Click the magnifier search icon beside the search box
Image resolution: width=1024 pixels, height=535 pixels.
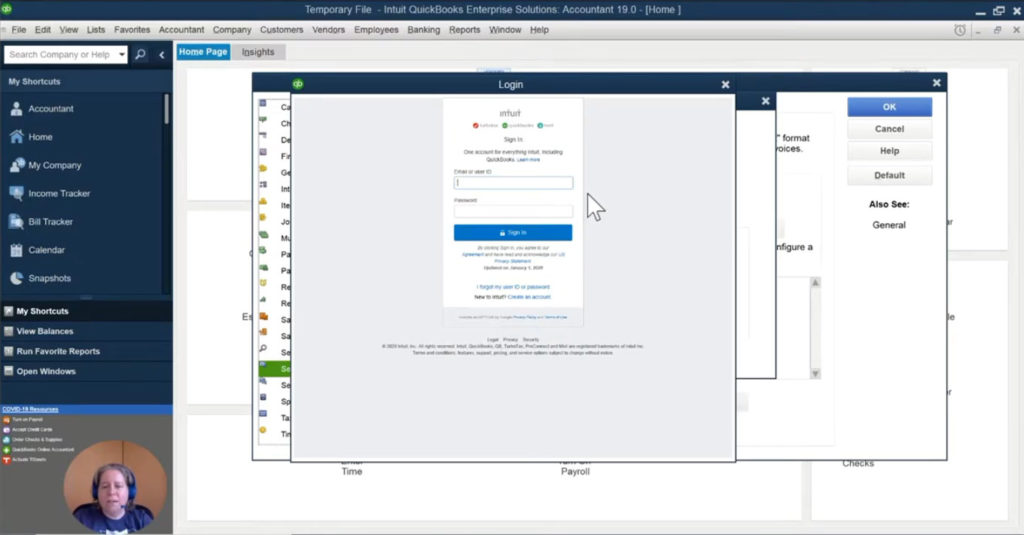140,54
